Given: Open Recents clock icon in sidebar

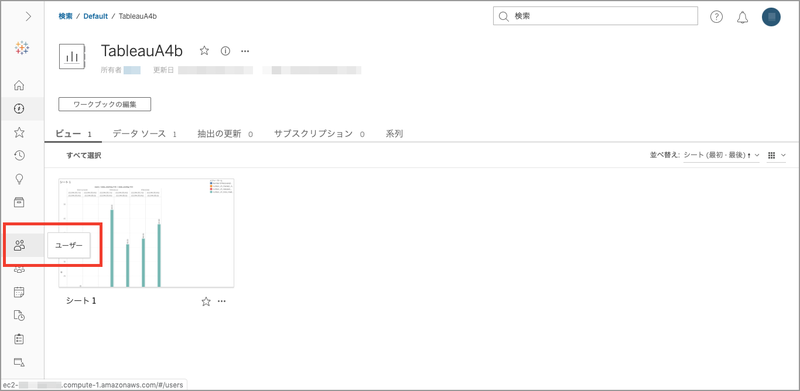Looking at the screenshot, I should [x=19, y=156].
